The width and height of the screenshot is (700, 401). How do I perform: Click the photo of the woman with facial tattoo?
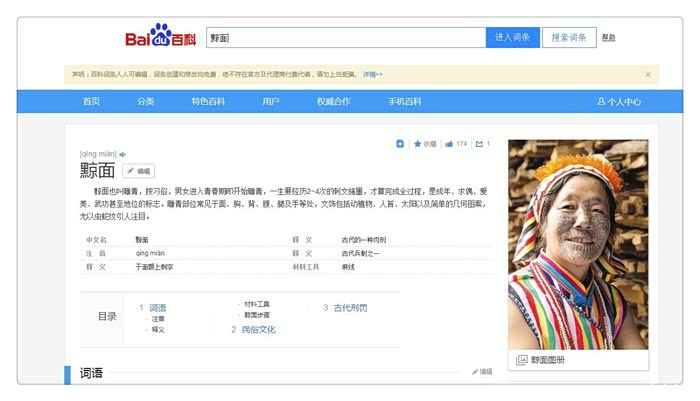[x=578, y=244]
